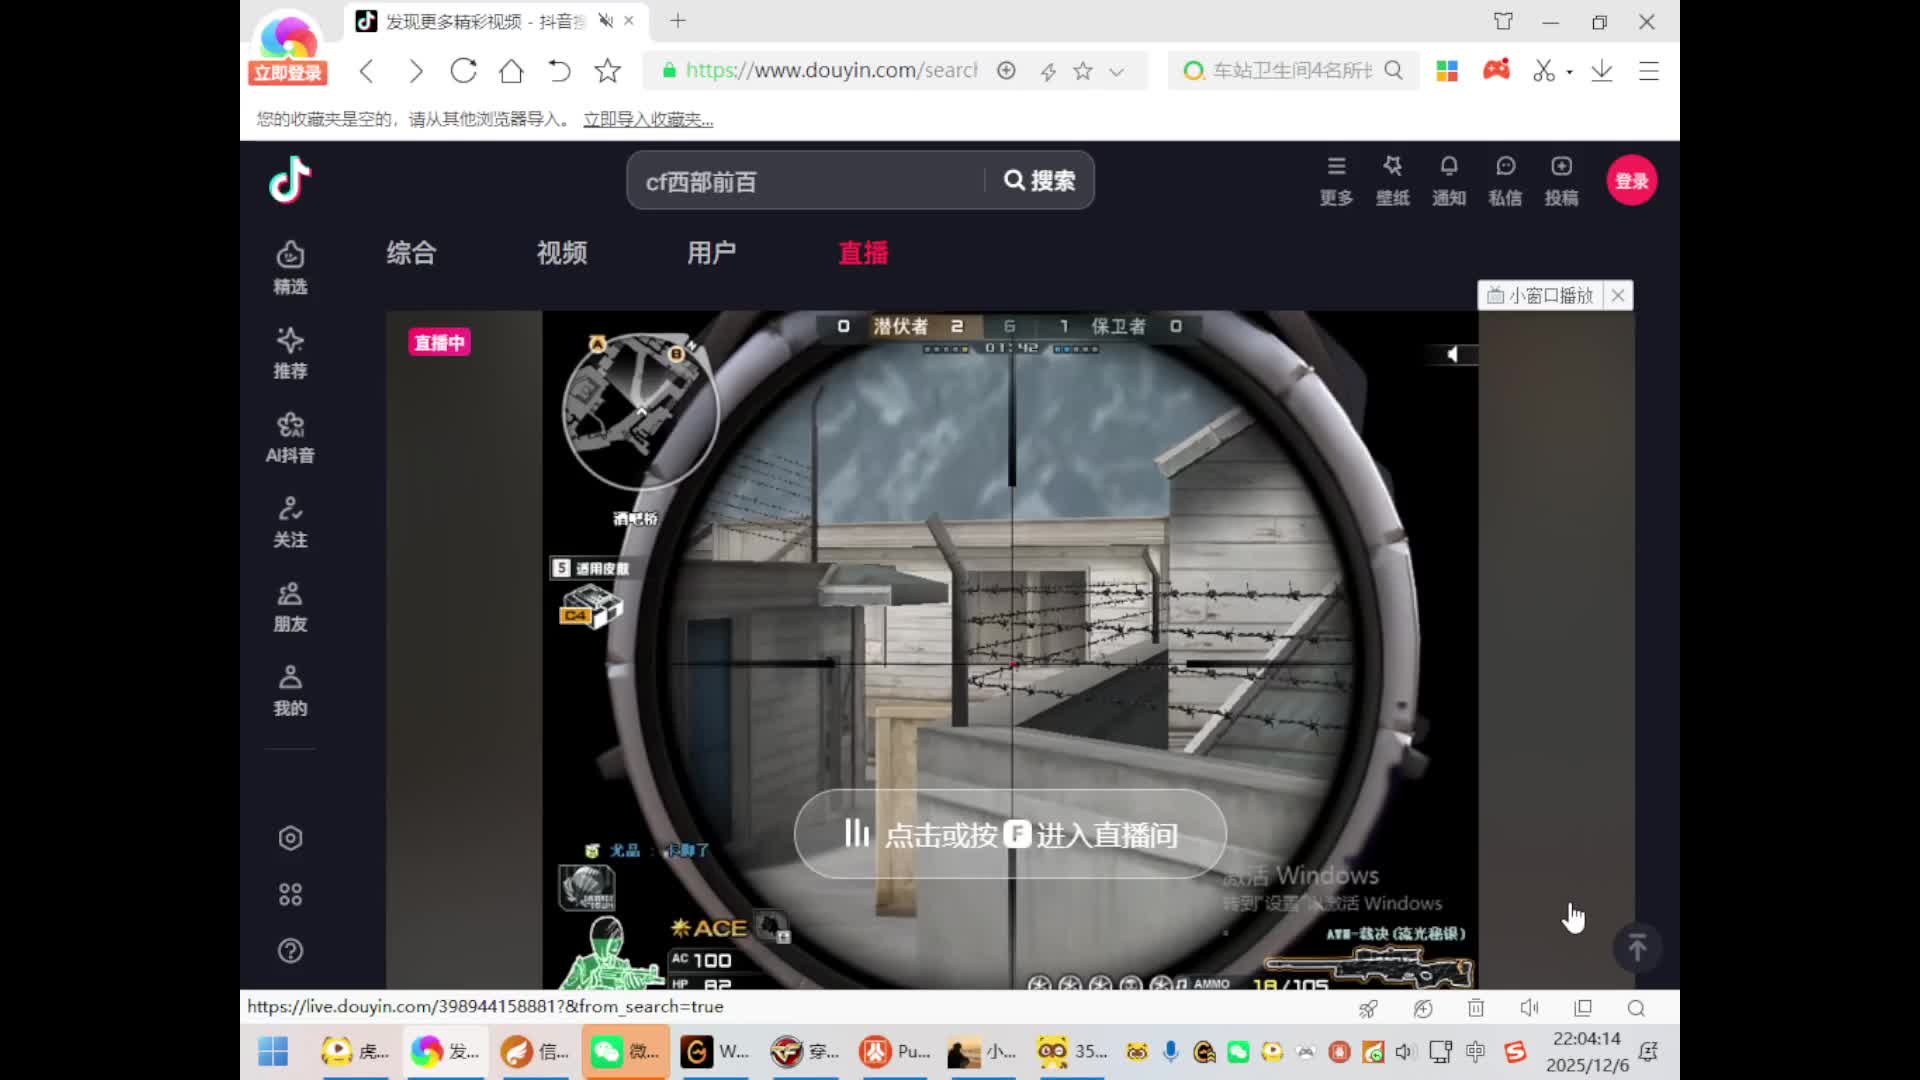Open AI抖音 from the sidebar
Screen dimensions: 1920x1080
coord(290,437)
